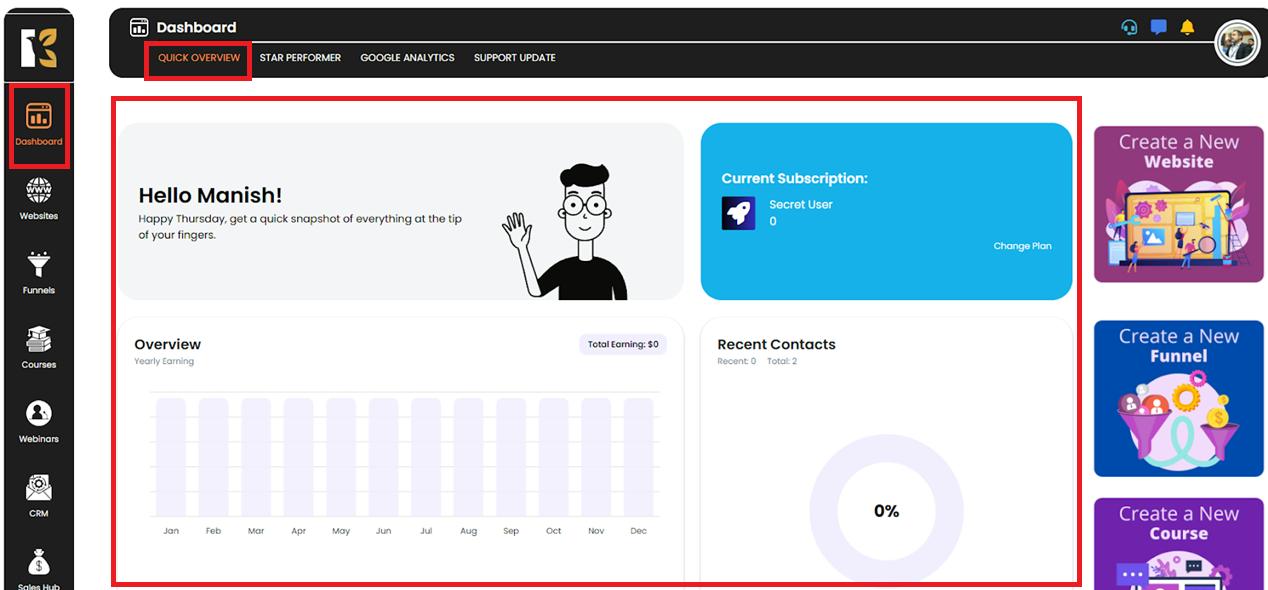Open the Funnels sidebar icon

click(39, 265)
